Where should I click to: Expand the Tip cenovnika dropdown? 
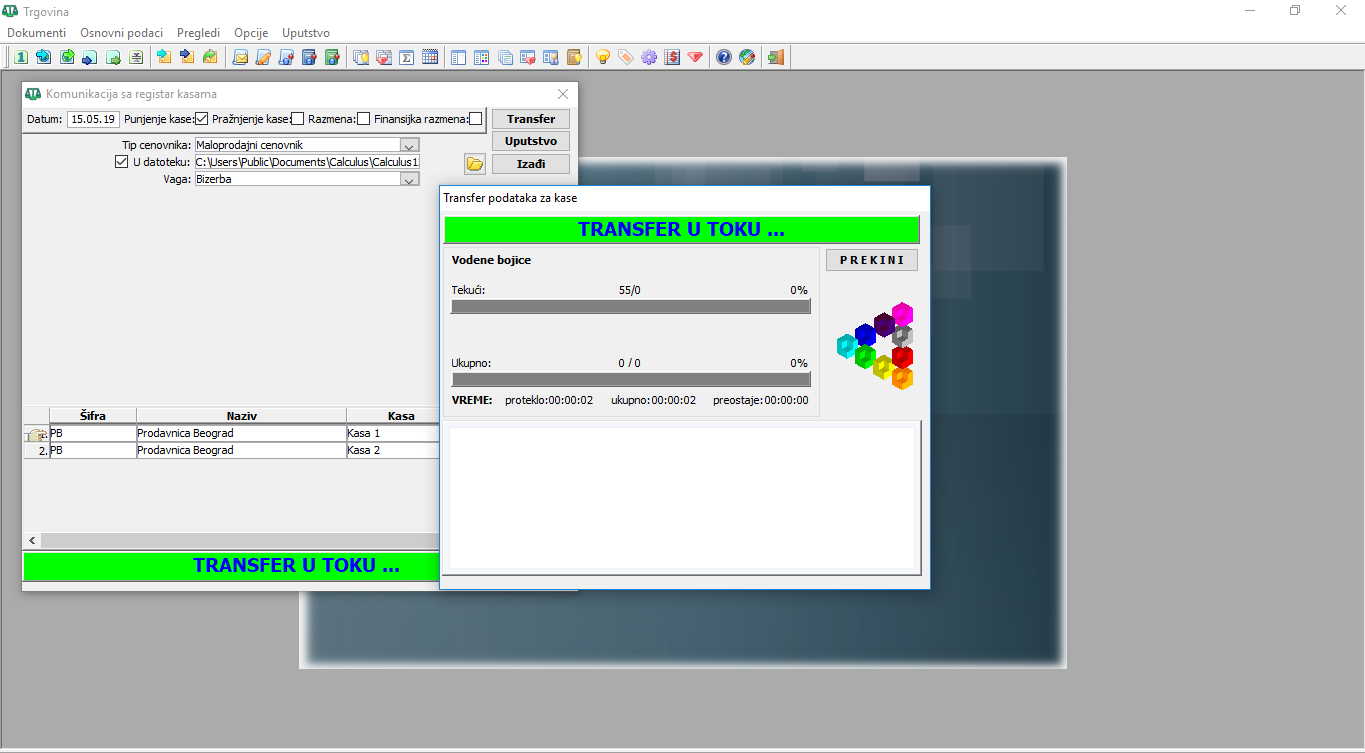click(x=409, y=146)
